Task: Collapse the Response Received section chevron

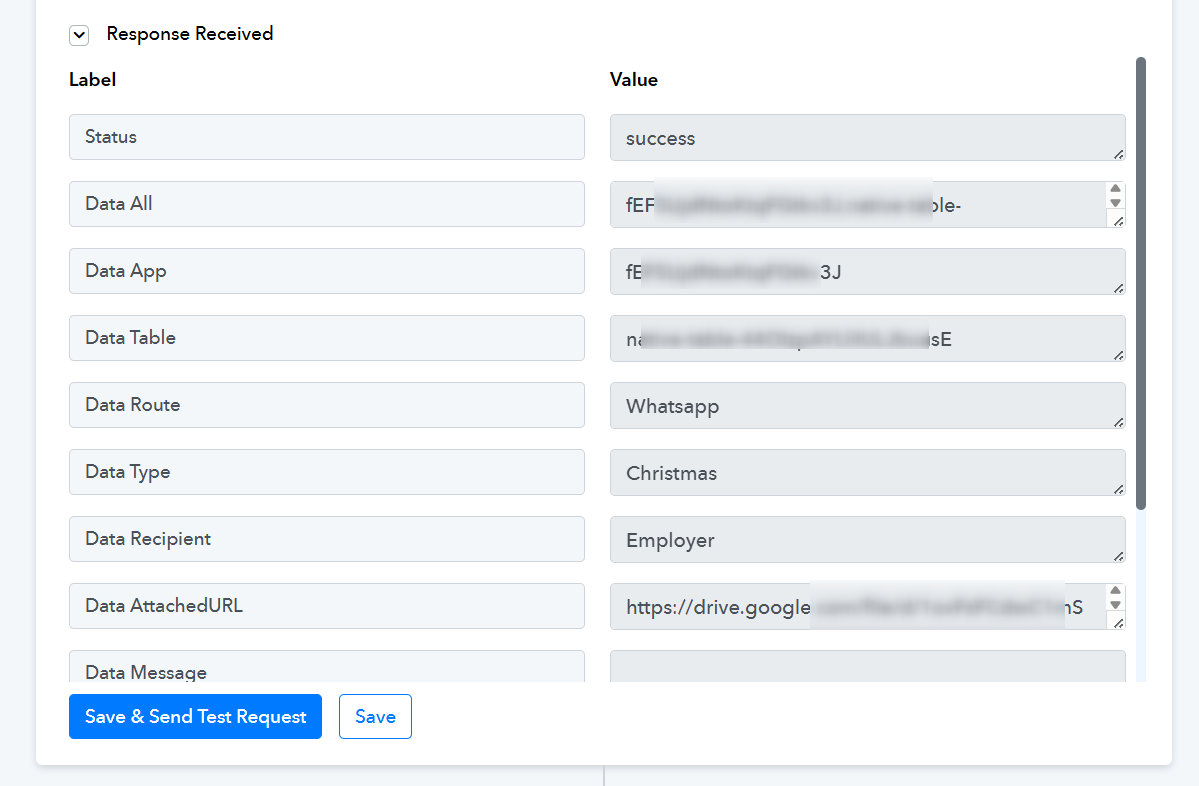Action: [x=79, y=35]
